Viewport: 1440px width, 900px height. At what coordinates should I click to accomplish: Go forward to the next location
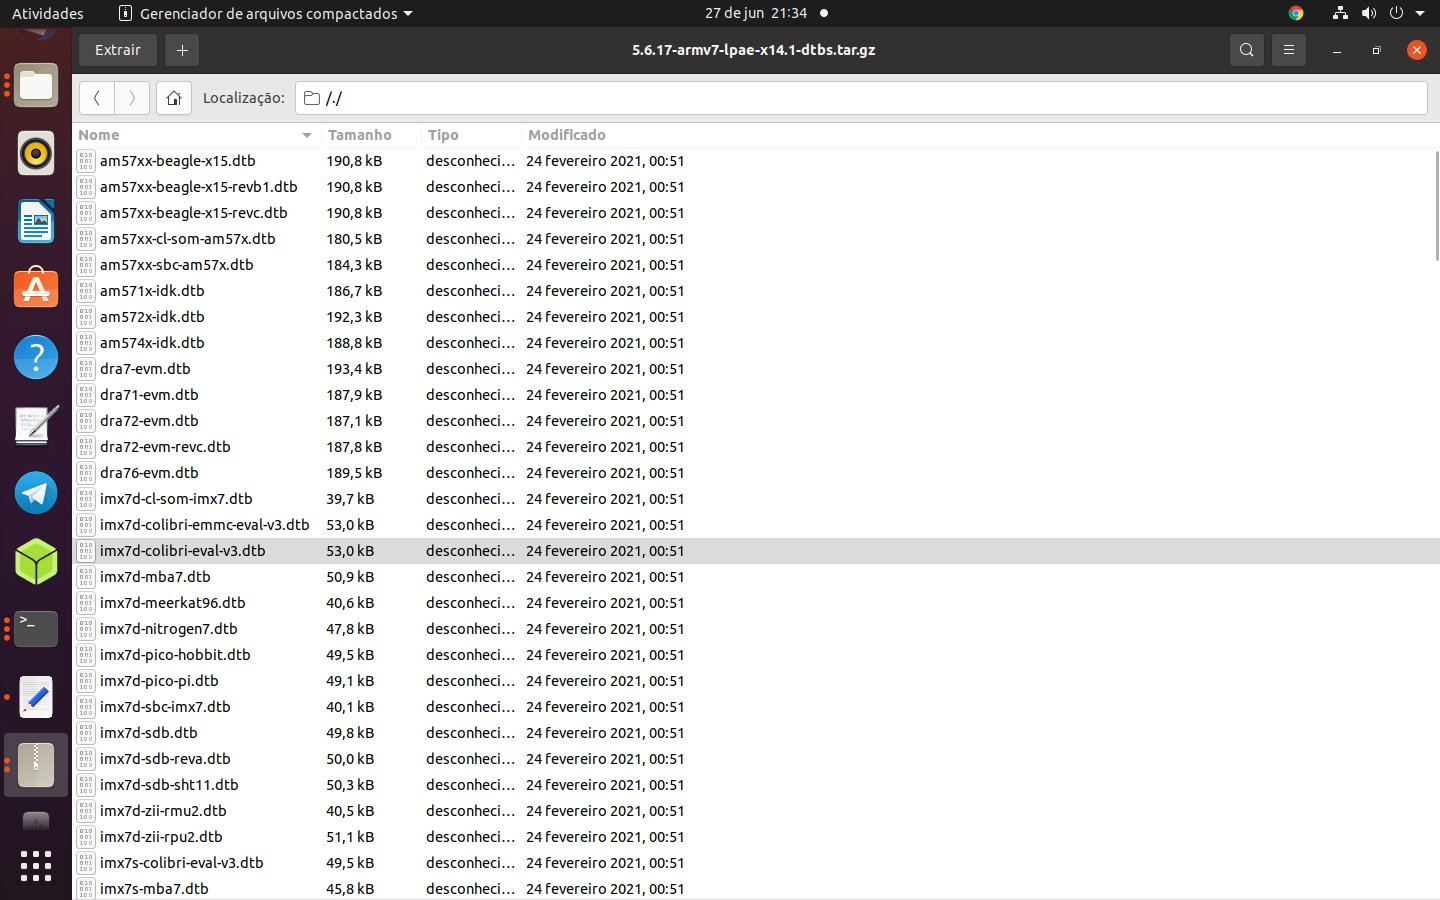[132, 98]
